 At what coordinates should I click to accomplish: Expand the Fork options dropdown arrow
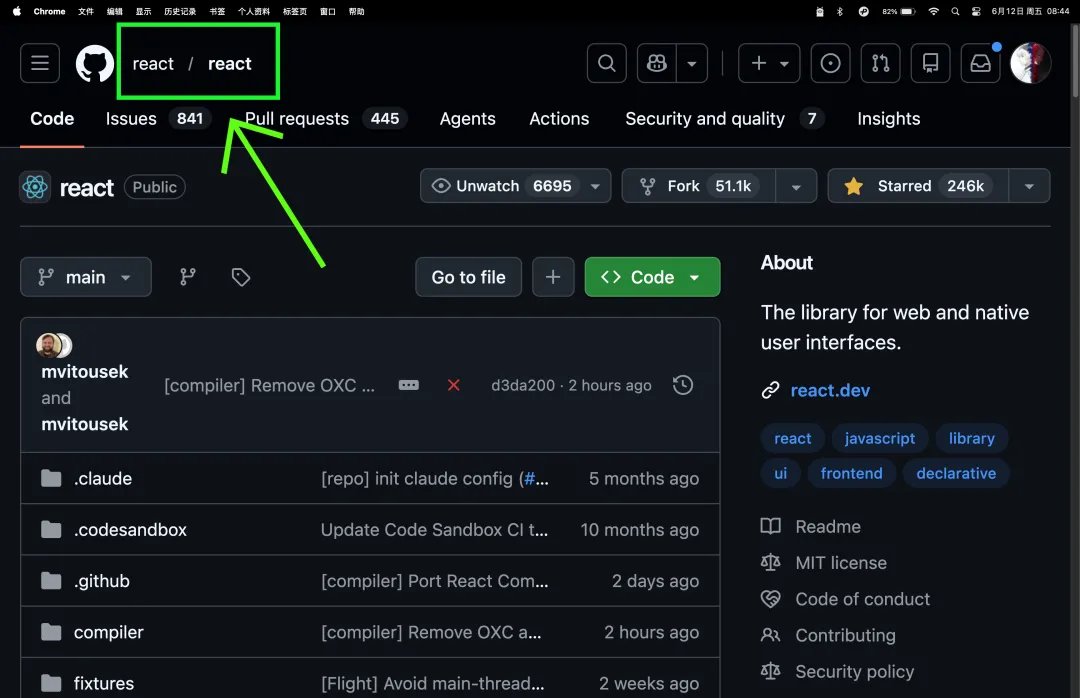click(x=796, y=186)
